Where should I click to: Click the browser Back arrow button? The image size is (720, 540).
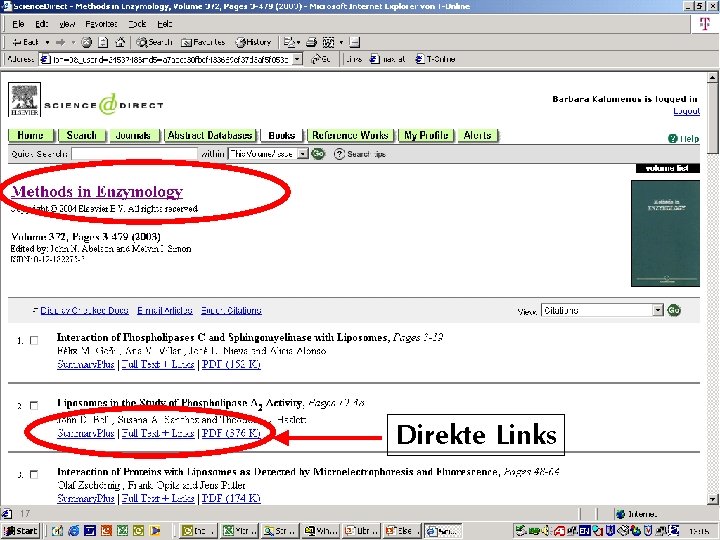[x=25, y=42]
